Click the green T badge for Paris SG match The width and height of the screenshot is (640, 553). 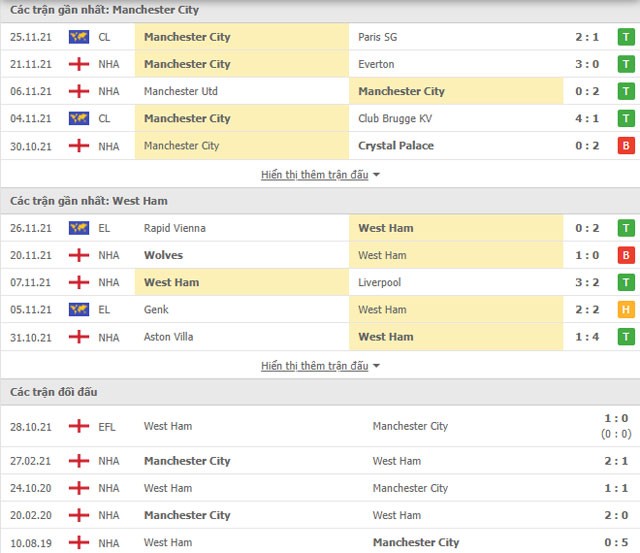coord(626,37)
